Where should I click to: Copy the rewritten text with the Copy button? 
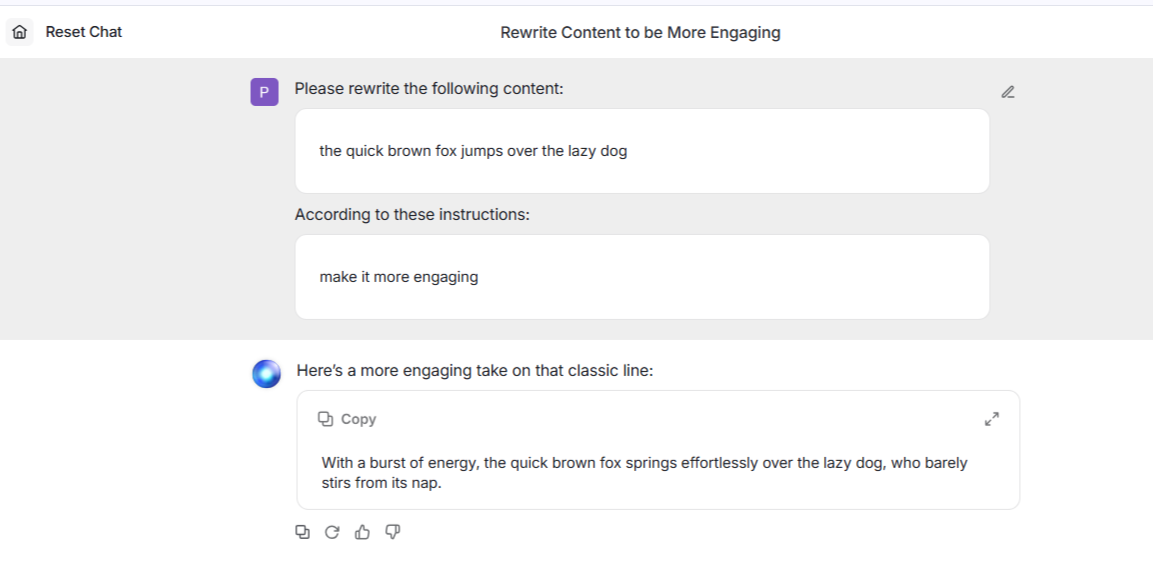tap(348, 419)
